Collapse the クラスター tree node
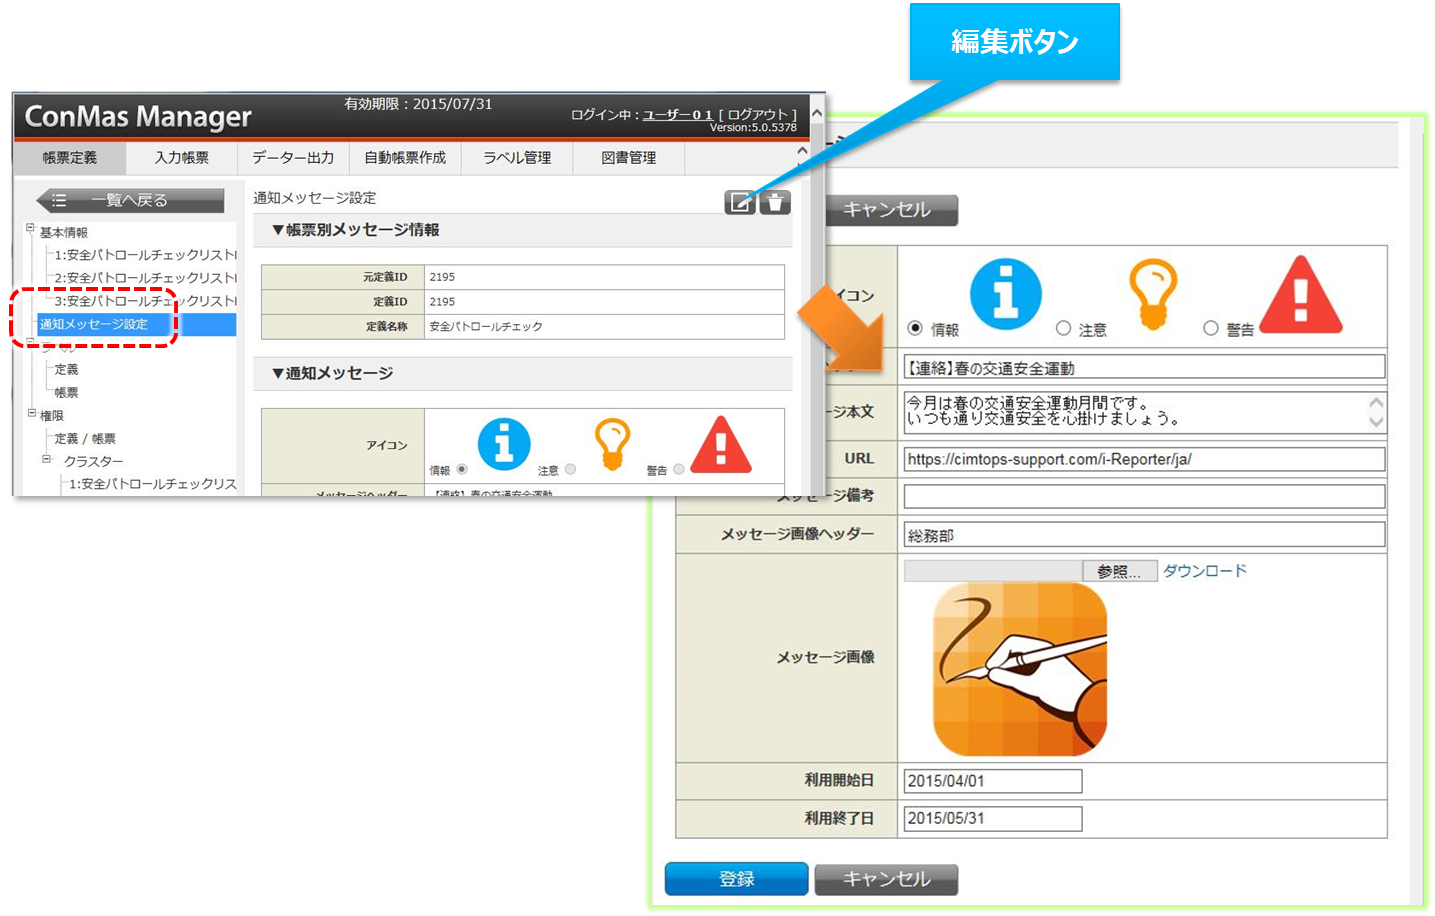Screen dimensions: 1435x916 coord(46,459)
